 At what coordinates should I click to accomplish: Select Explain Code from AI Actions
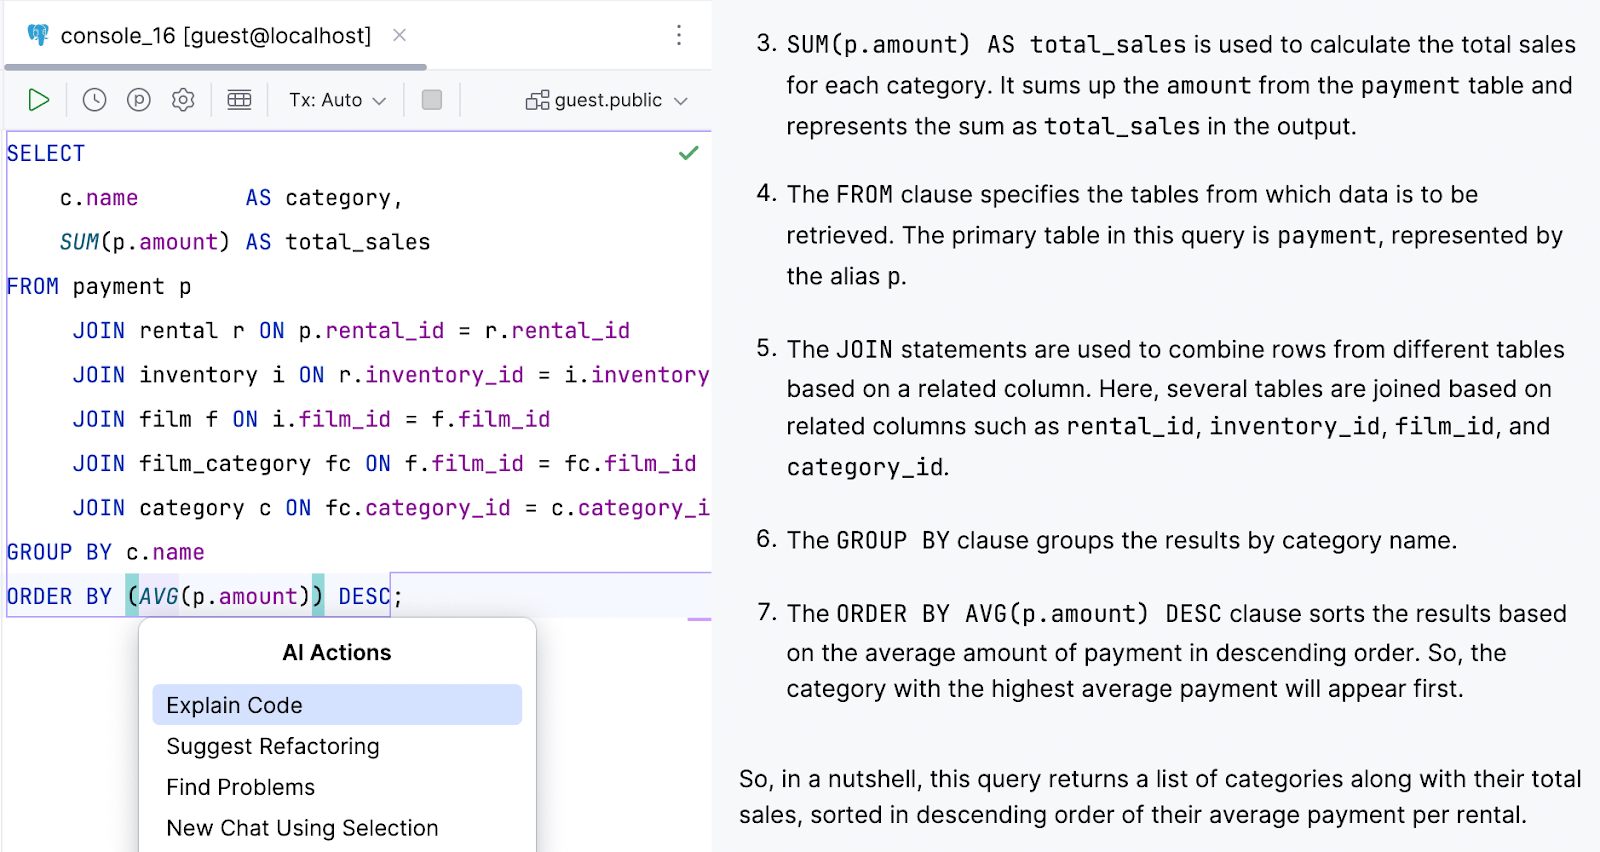click(336, 705)
